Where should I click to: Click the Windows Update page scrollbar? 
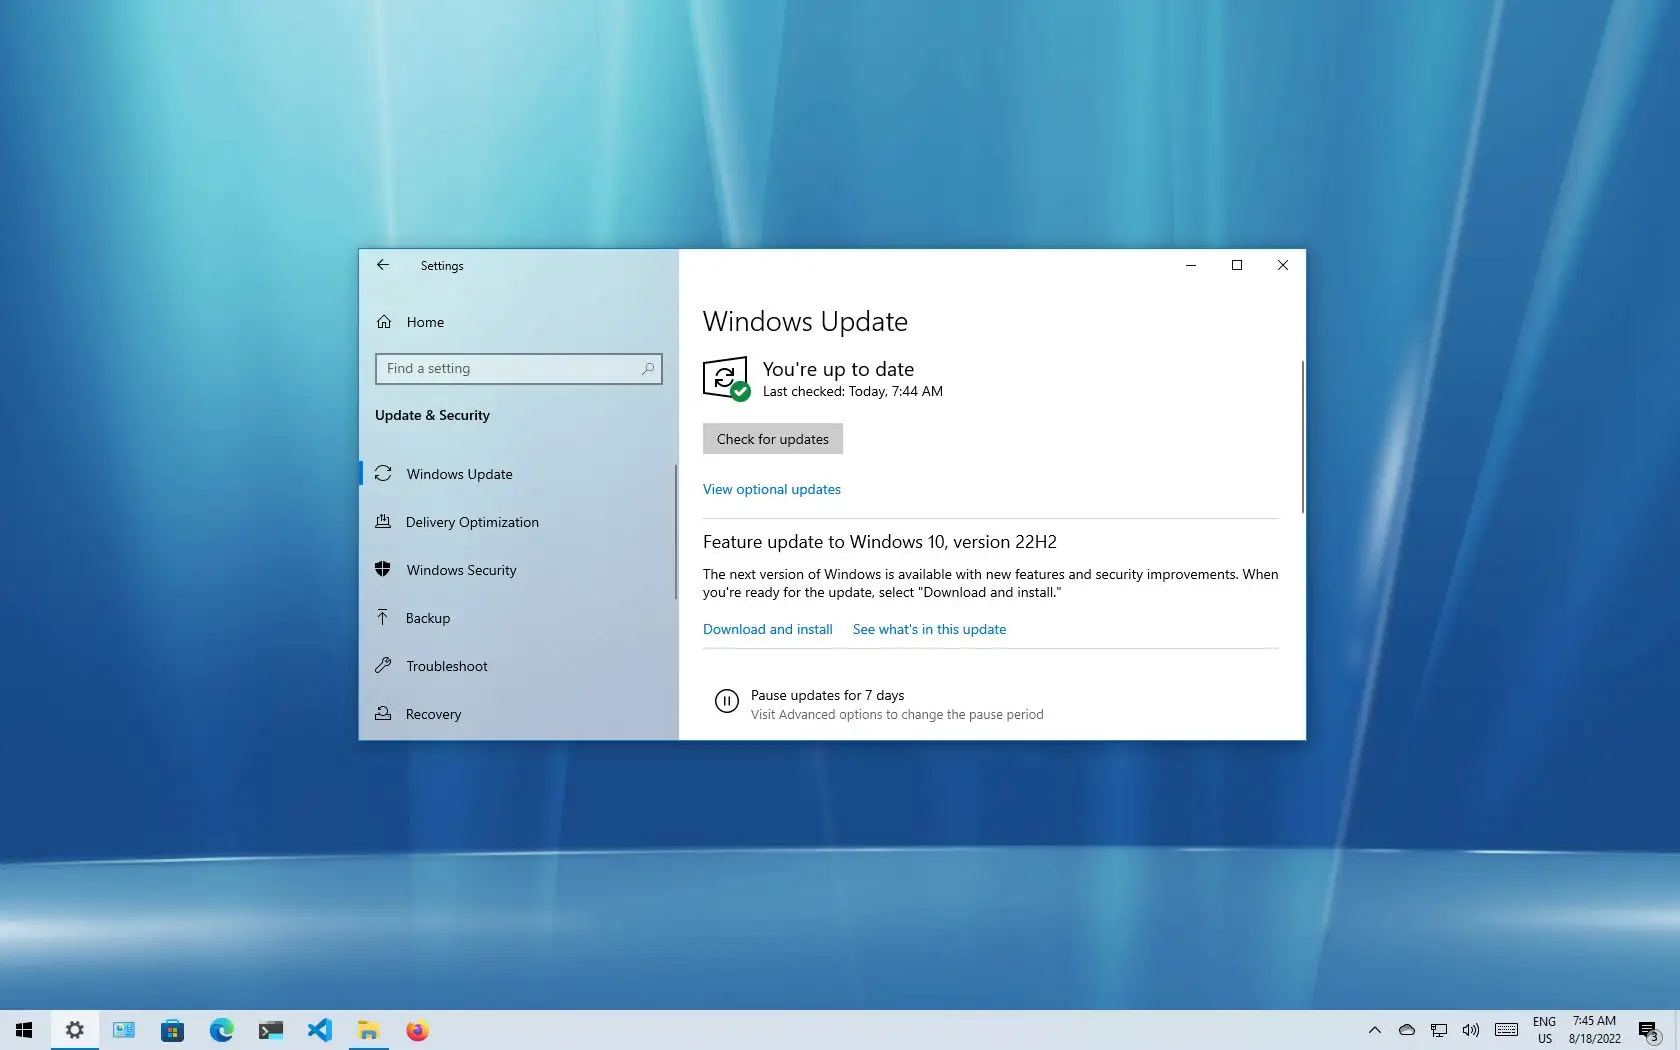tap(1302, 437)
